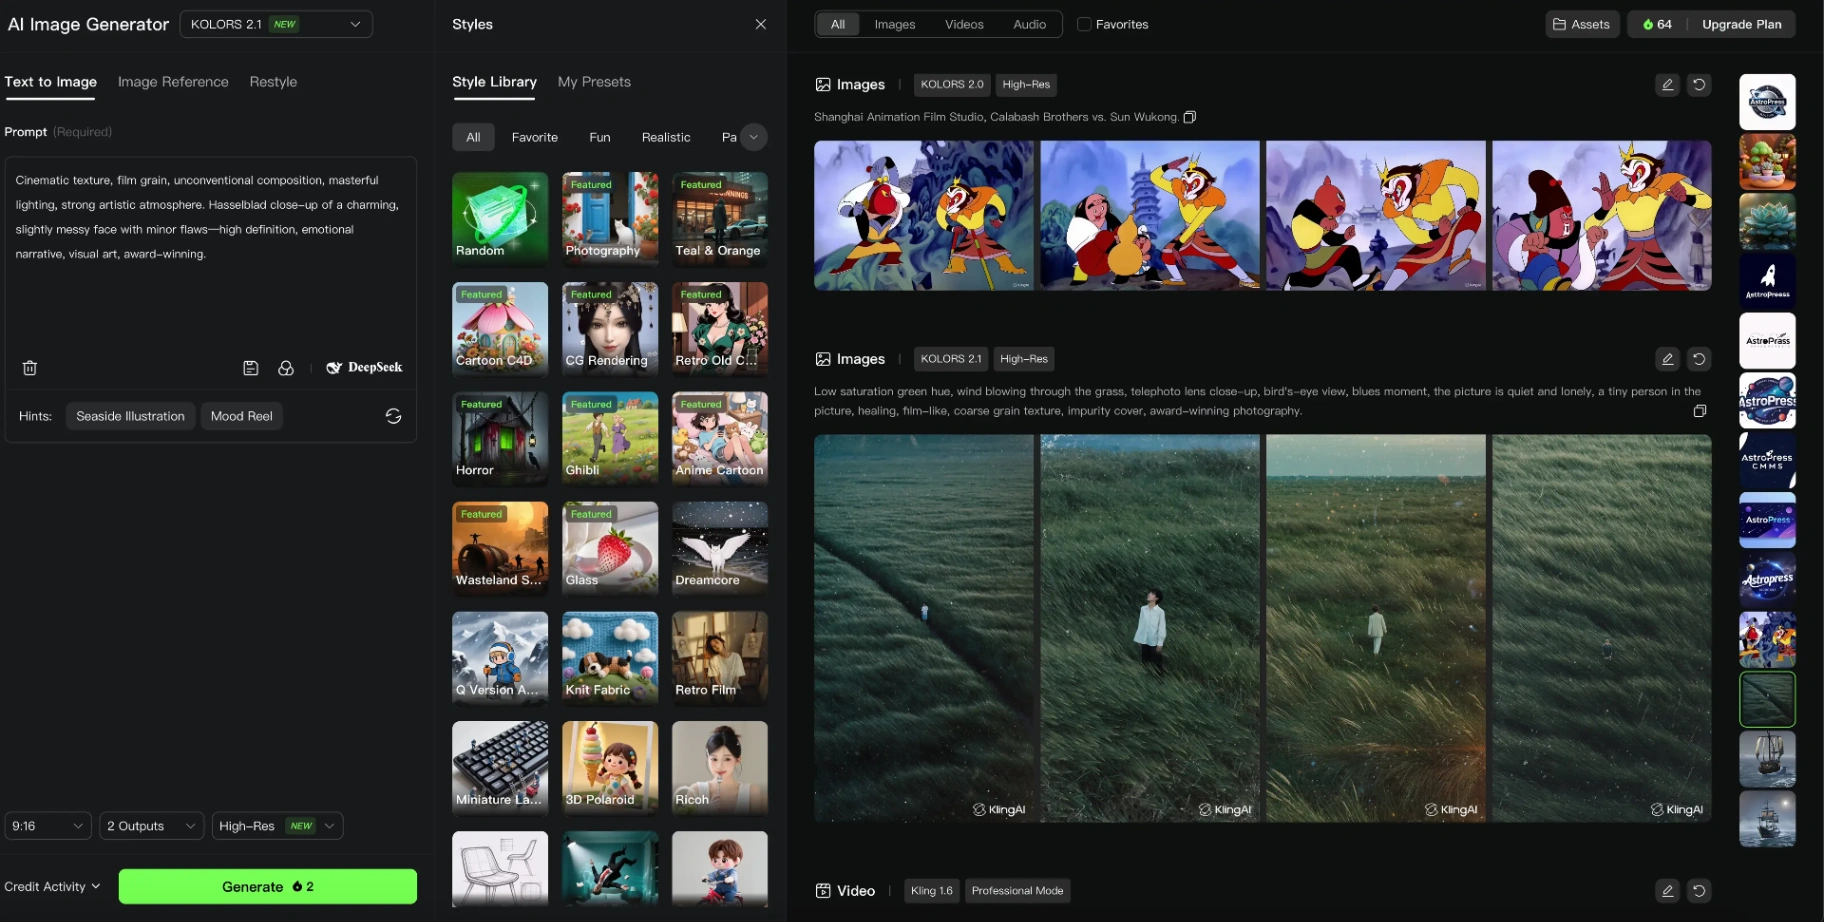This screenshot has height=922, width=1824.
Task: Select the rocket AstroPress thumbnail in sidebar
Action: click(x=1767, y=281)
